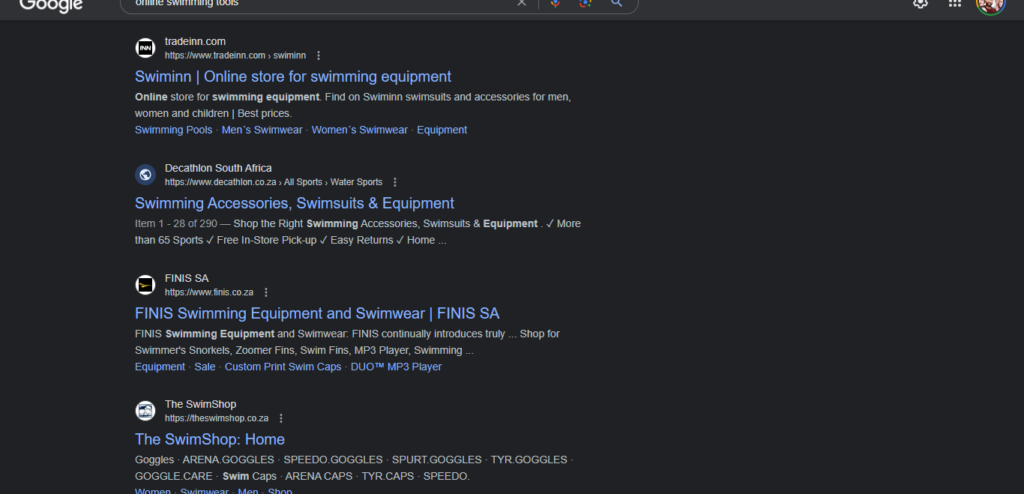
Task: Open more options for tradeinn.com result
Action: pyautogui.click(x=318, y=56)
